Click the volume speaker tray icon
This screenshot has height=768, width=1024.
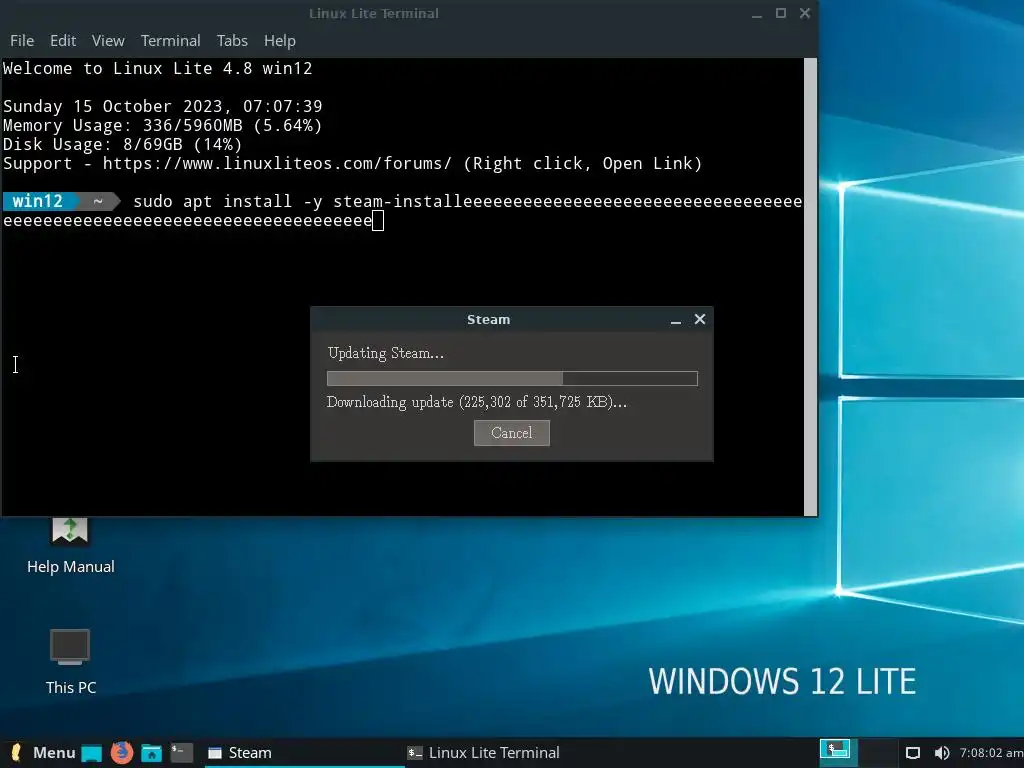tap(941, 753)
